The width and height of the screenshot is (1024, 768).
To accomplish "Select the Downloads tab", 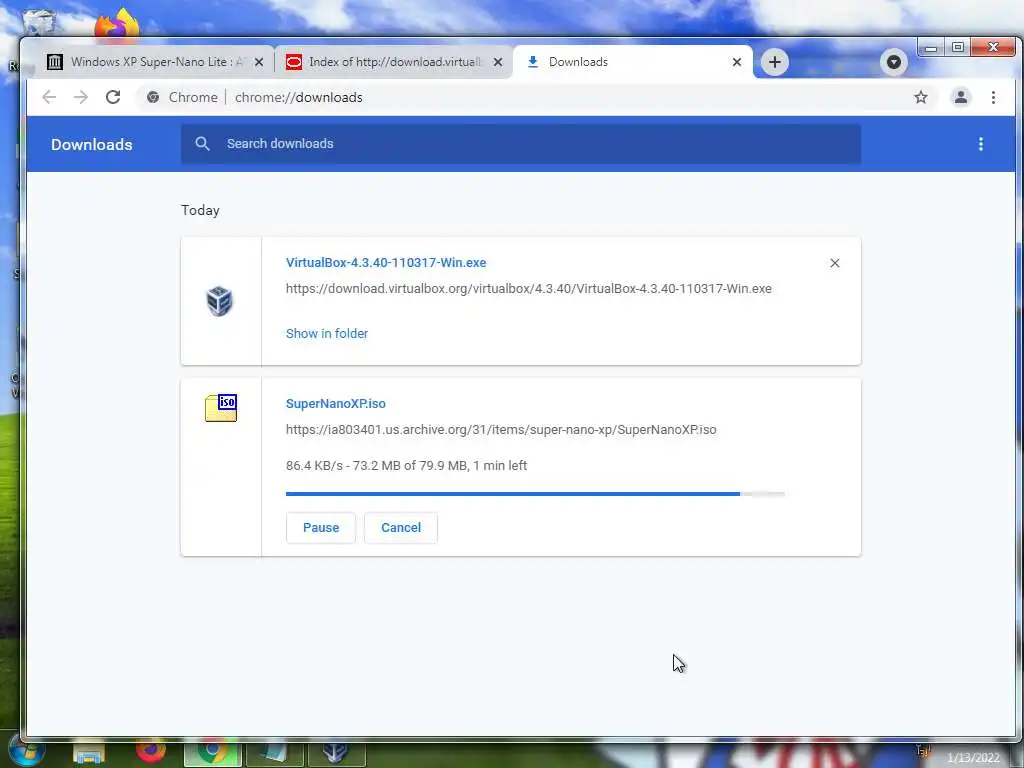I will 632,62.
